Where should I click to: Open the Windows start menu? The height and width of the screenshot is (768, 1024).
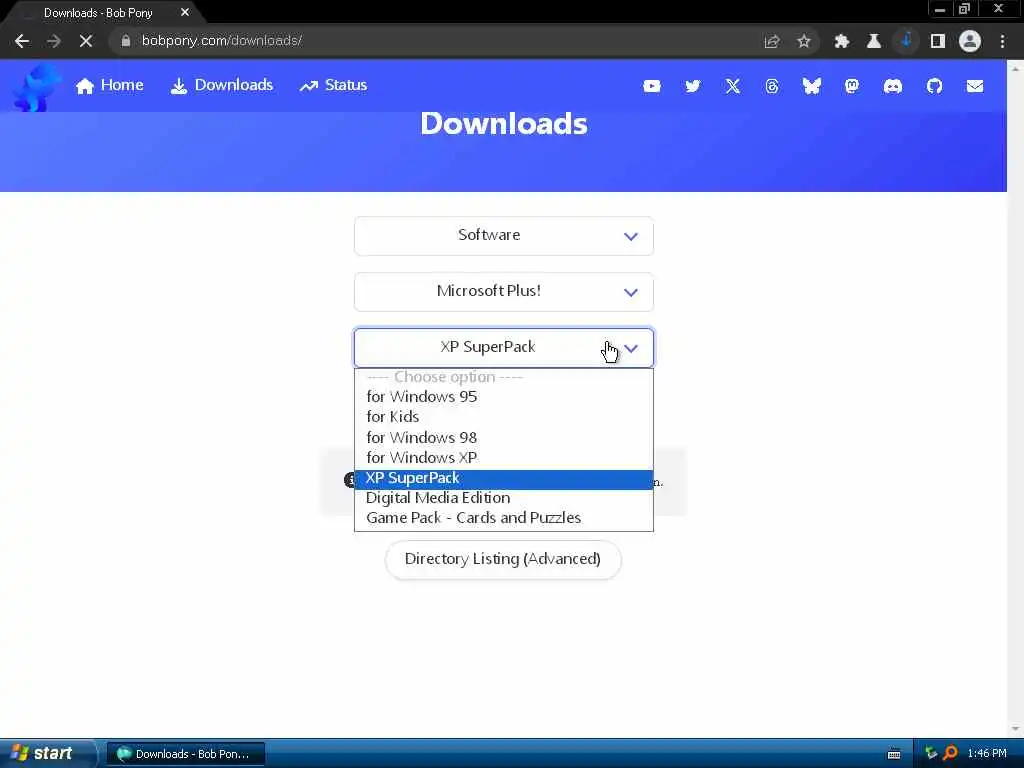pyautogui.click(x=46, y=754)
